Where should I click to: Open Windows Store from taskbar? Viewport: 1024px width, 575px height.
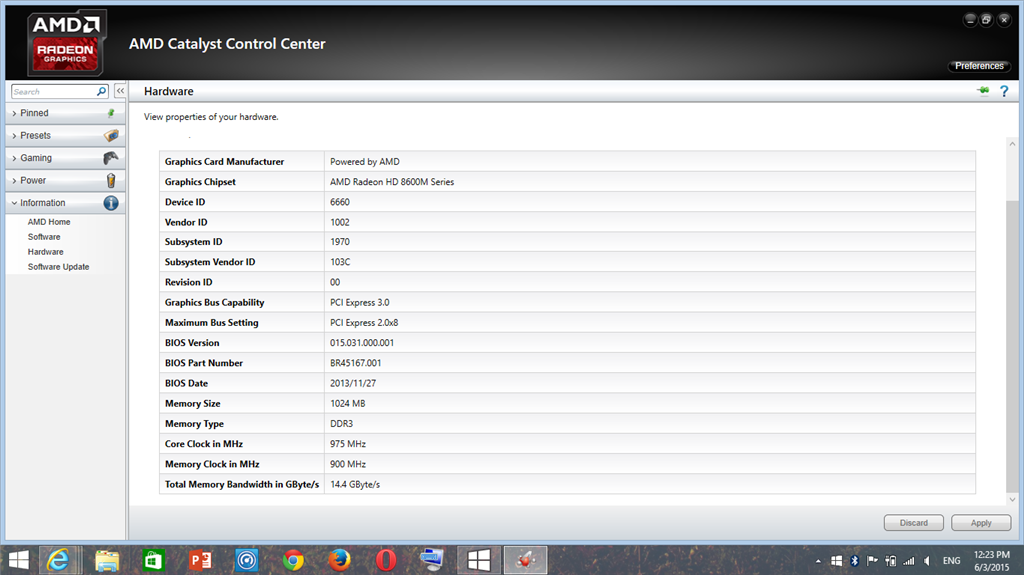(x=153, y=561)
